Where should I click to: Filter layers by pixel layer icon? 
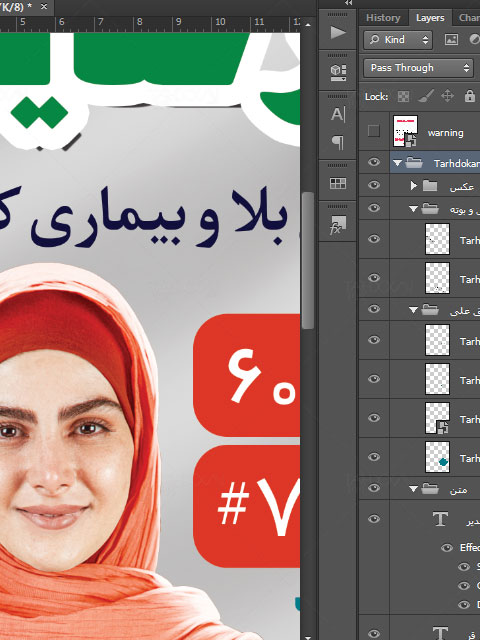[x=451, y=40]
